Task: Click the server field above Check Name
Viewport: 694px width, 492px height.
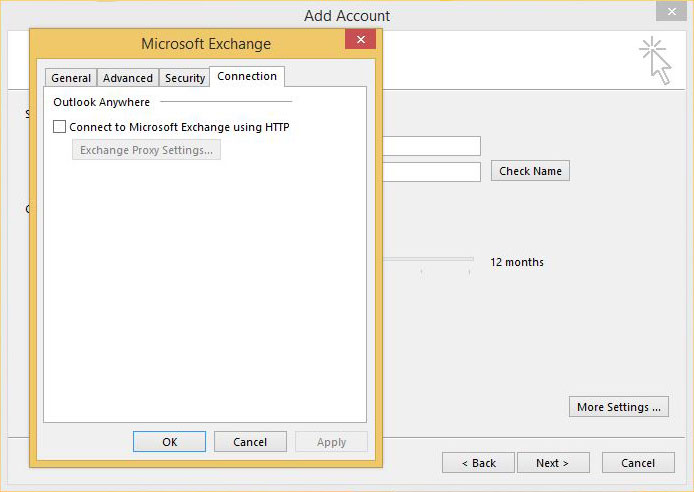Action: pos(432,146)
